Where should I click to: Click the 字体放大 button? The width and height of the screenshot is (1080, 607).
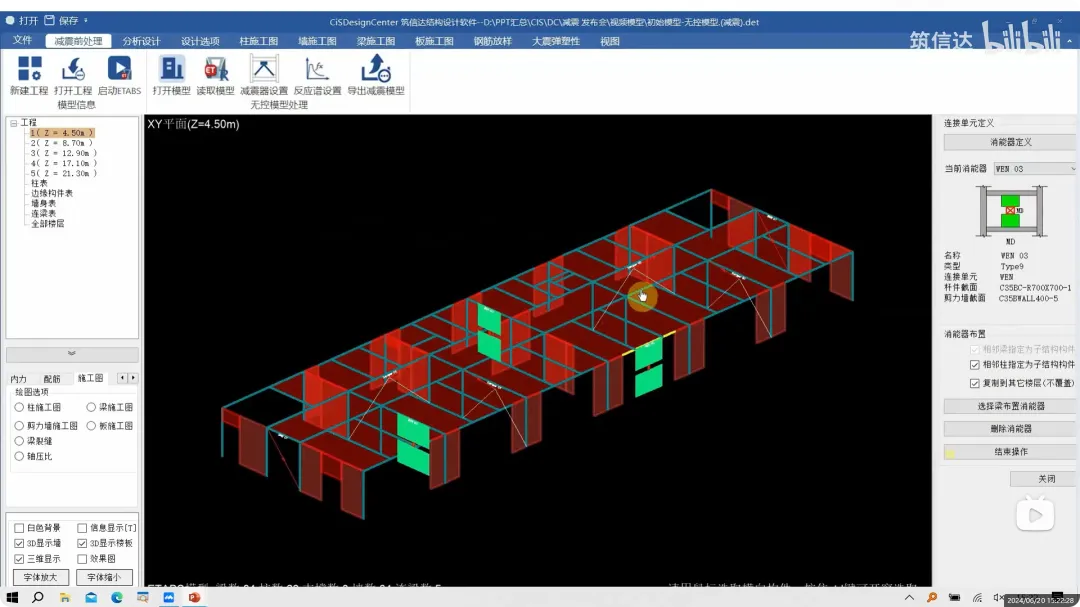[41, 577]
